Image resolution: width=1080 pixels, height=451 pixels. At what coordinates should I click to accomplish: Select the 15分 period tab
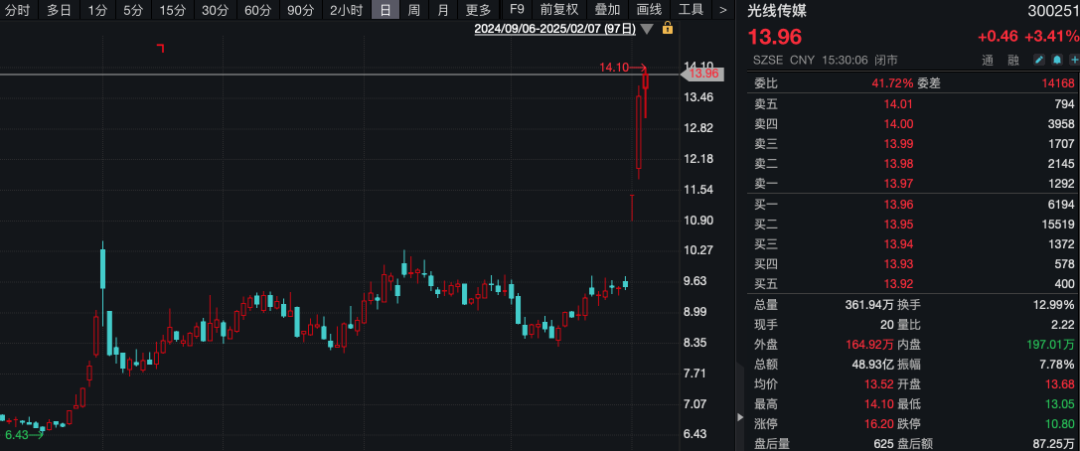click(172, 10)
